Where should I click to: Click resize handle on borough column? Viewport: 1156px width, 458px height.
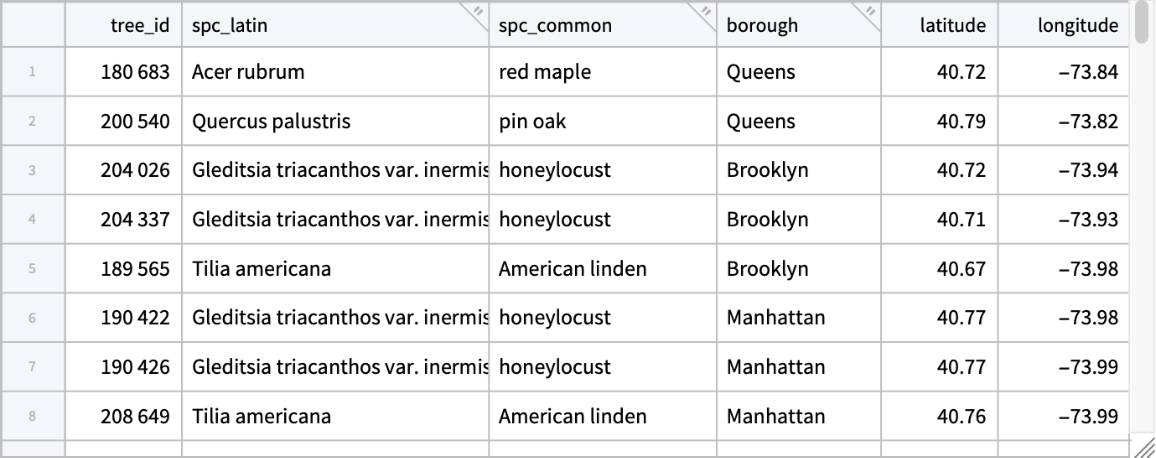click(x=870, y=12)
